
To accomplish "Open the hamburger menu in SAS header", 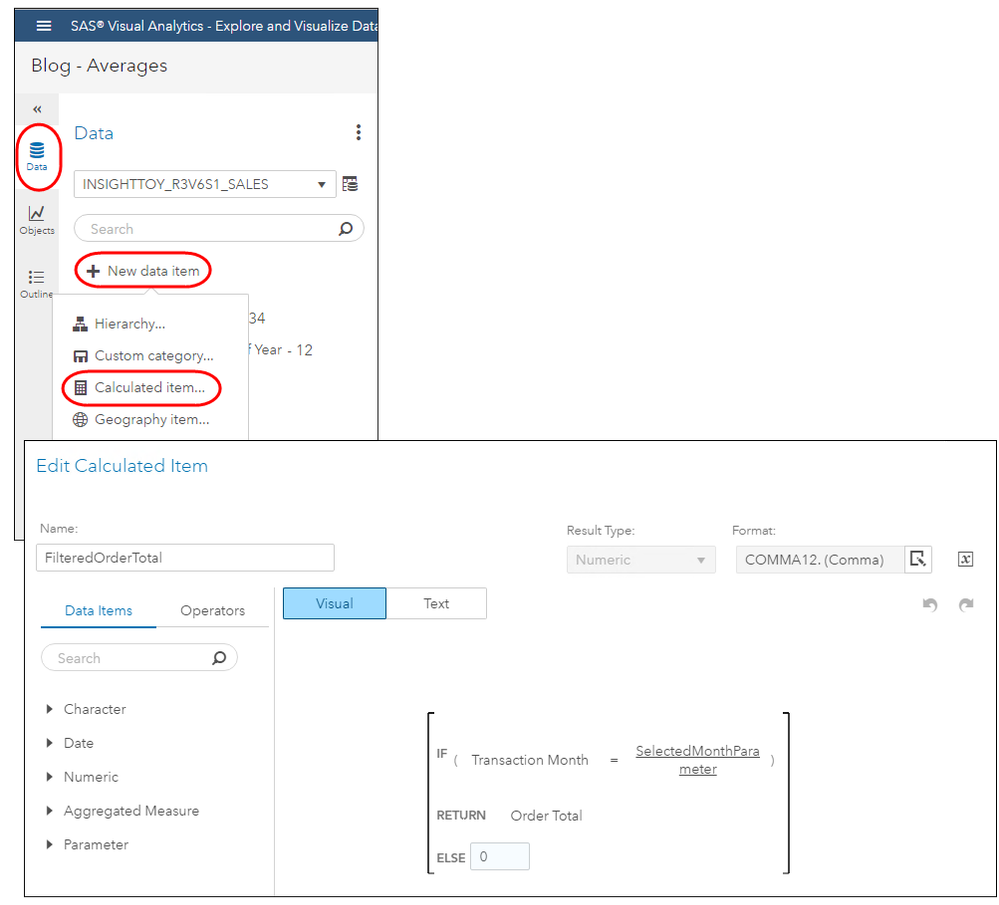I will pos(43,25).
